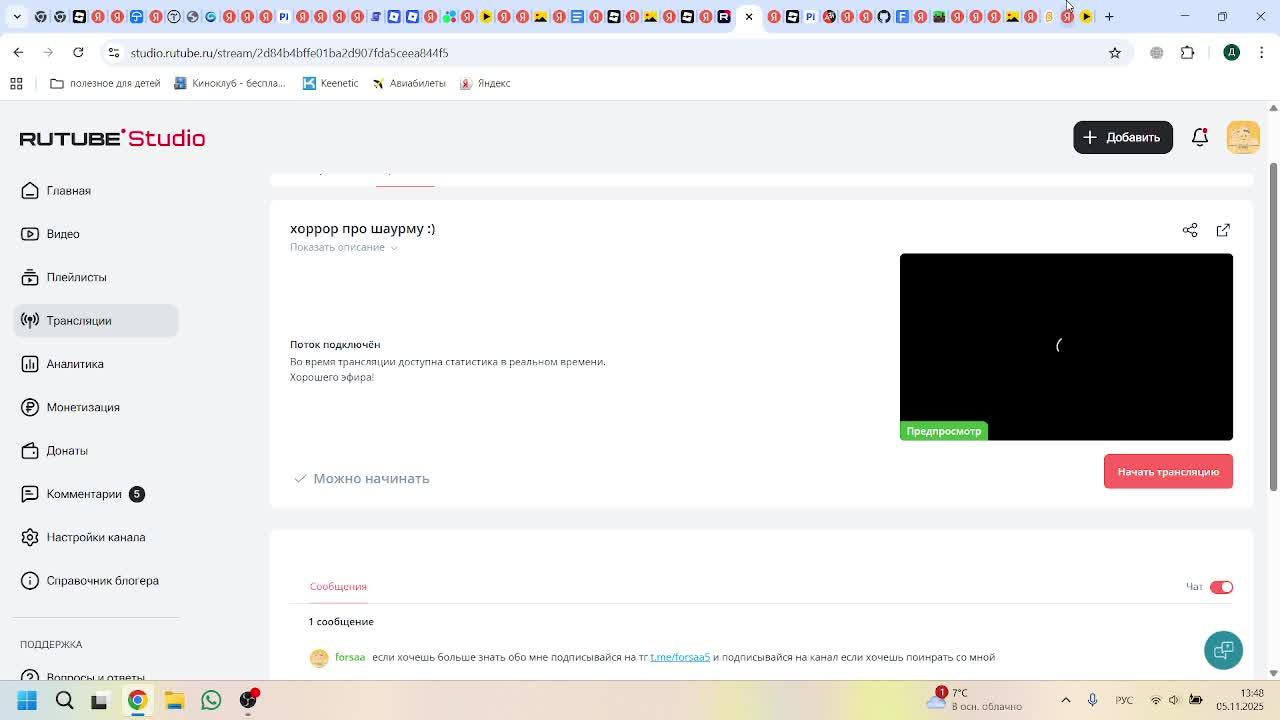The image size is (1280, 720).
Task: Go to Видео in the sidebar
Action: pyautogui.click(x=63, y=234)
